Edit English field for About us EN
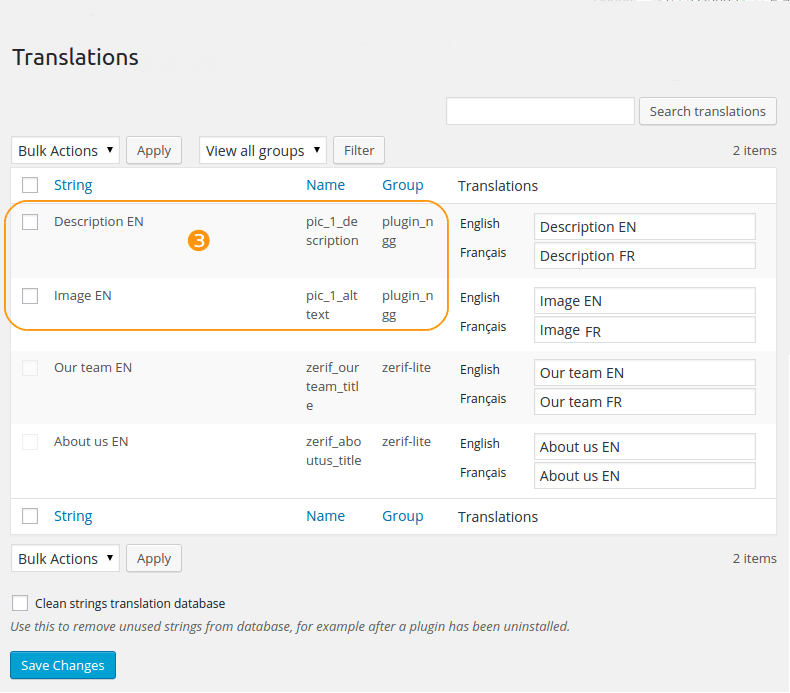The height and width of the screenshot is (693, 790). coord(645,447)
